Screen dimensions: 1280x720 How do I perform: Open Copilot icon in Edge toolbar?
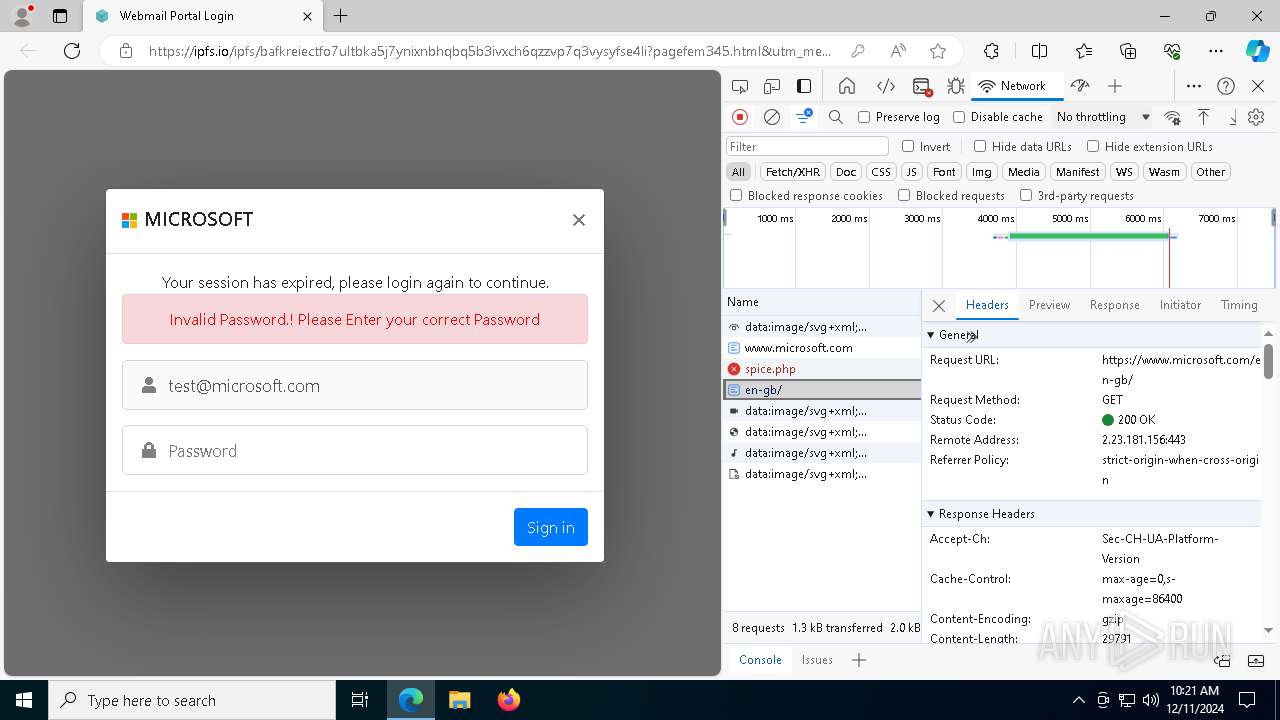[x=1257, y=50]
